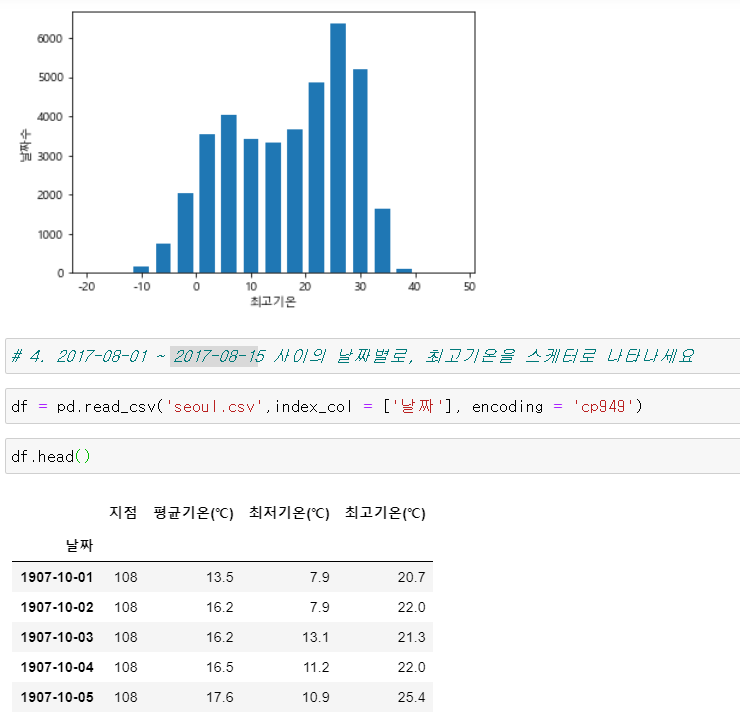Select row index 1907-10-02
This screenshot has height=715, width=740.
point(57,607)
